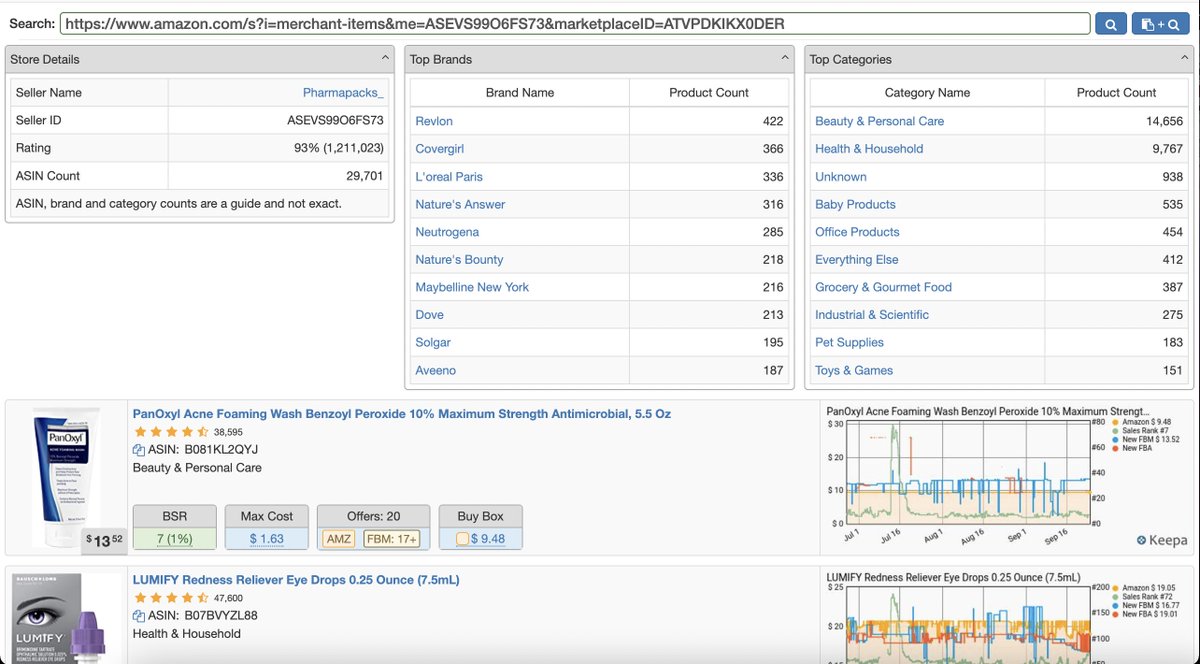Screen dimensions: 1200x664
Task: Open the Aveeno brand link
Action: click(435, 370)
